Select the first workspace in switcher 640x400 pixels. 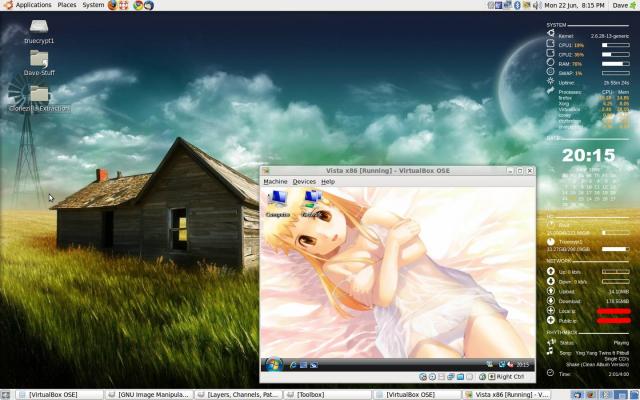click(577, 395)
